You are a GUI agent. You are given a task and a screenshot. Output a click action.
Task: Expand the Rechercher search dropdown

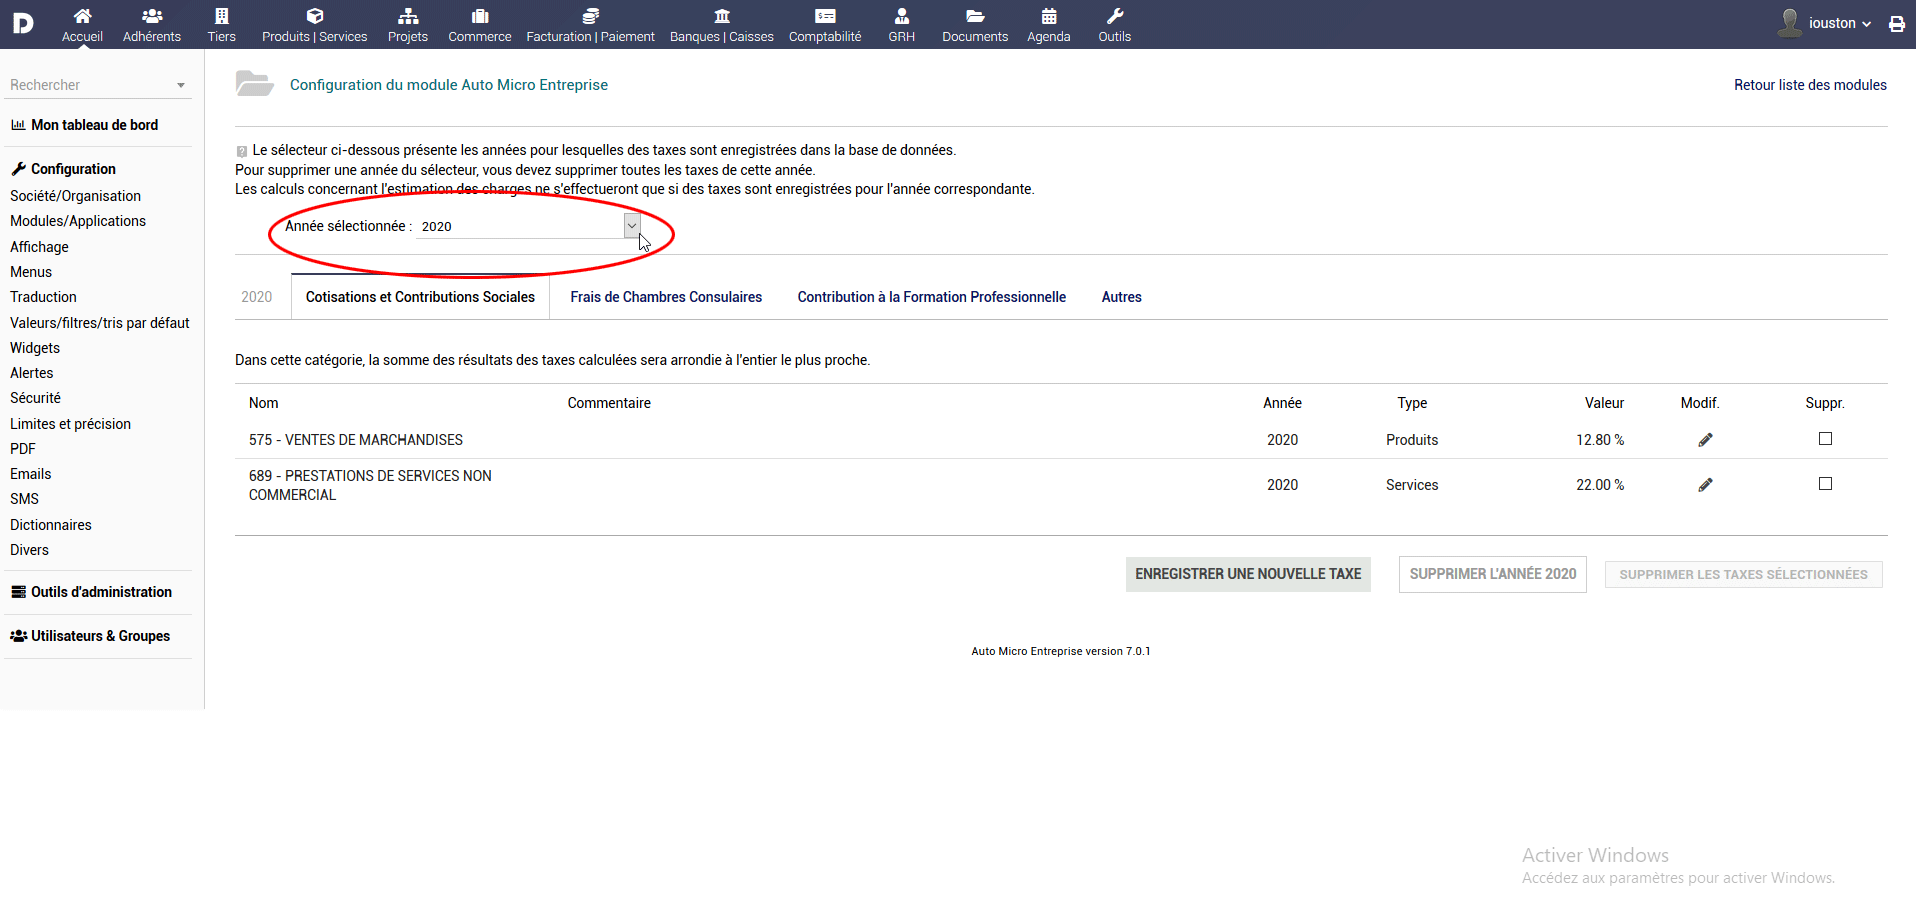[181, 86]
